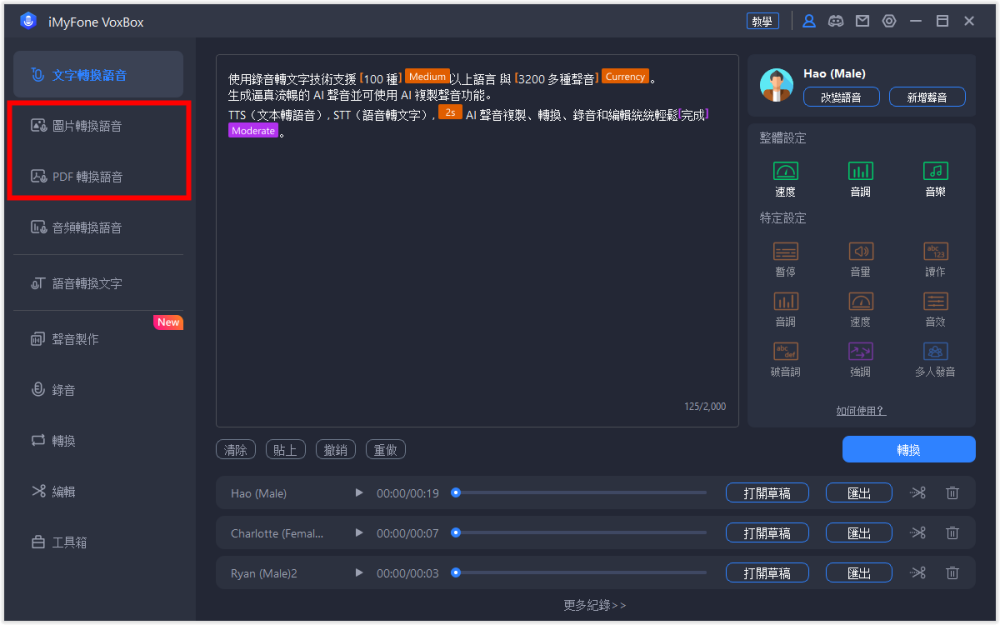The width and height of the screenshot is (1000, 625).
Task: Click the Medium tag in the text
Action: tap(427, 77)
